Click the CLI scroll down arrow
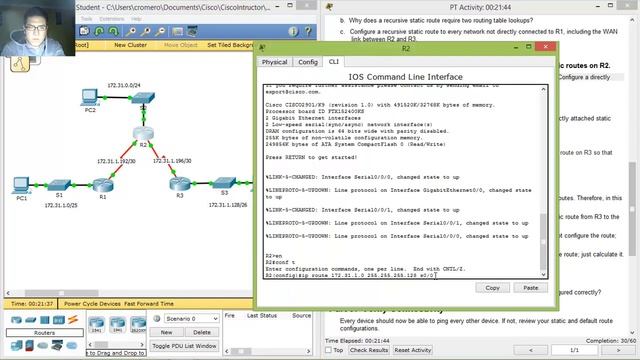 (x=543, y=274)
